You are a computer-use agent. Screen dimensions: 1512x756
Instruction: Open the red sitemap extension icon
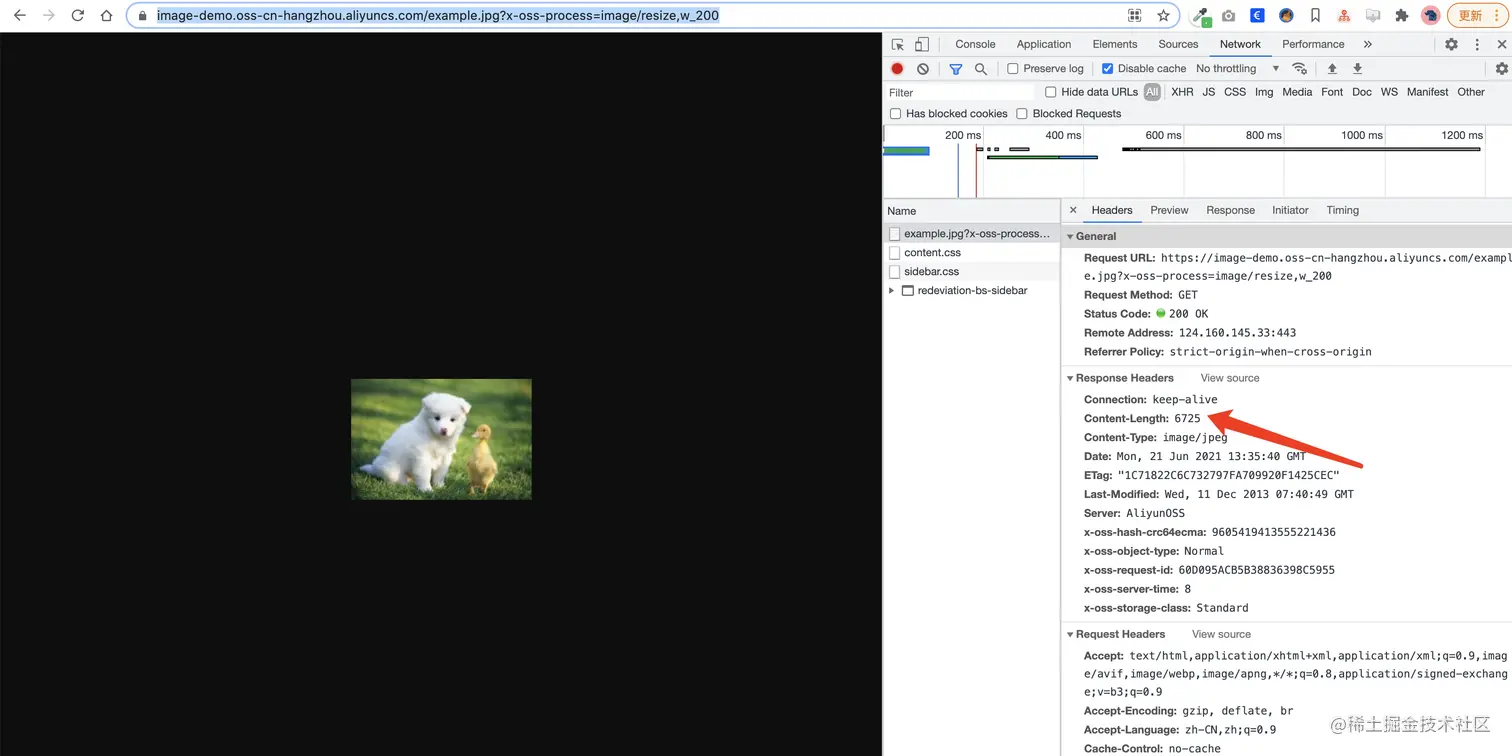tap(1344, 16)
